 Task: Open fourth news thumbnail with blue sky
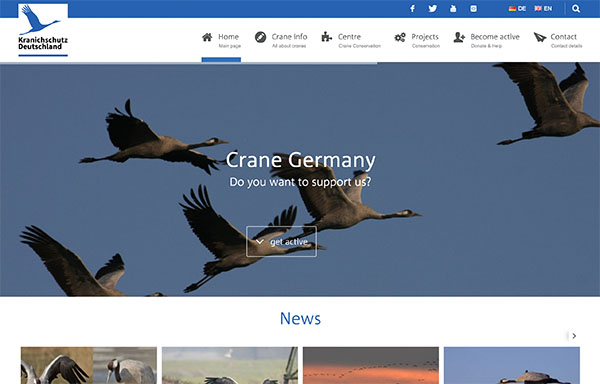pyautogui.click(x=512, y=365)
